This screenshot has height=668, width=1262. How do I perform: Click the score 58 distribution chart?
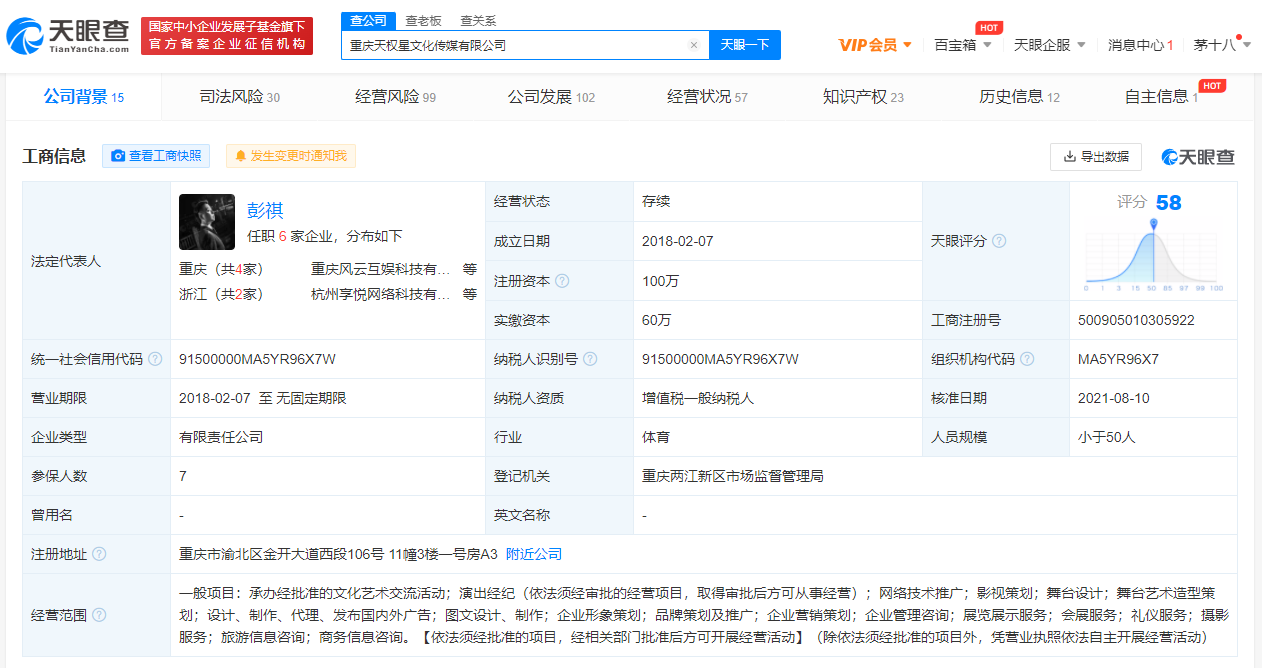tap(1154, 255)
